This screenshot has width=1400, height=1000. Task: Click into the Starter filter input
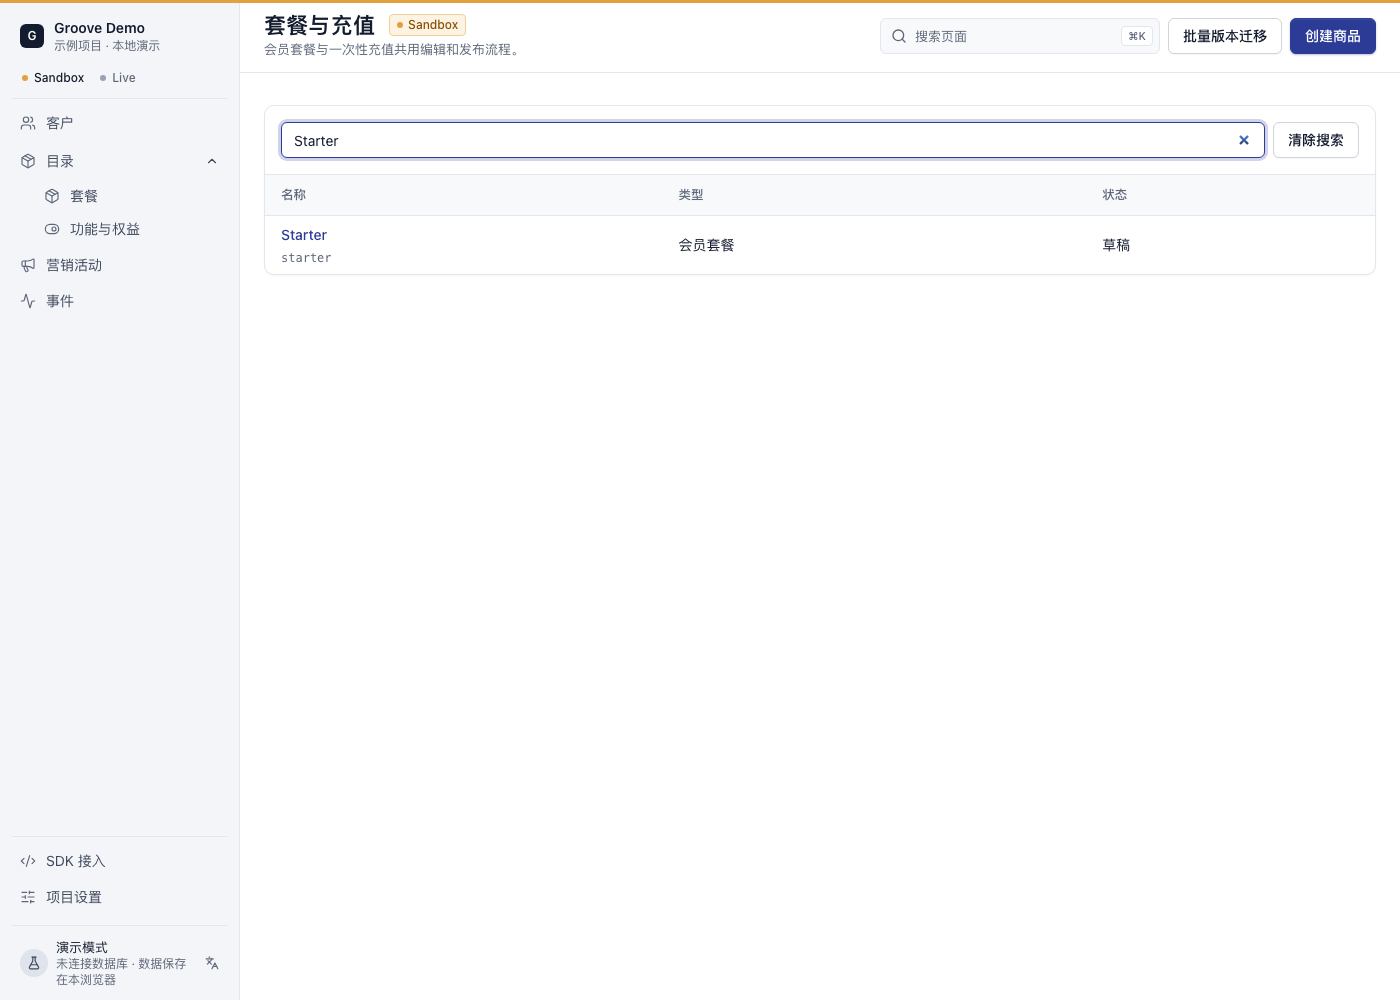click(x=773, y=140)
